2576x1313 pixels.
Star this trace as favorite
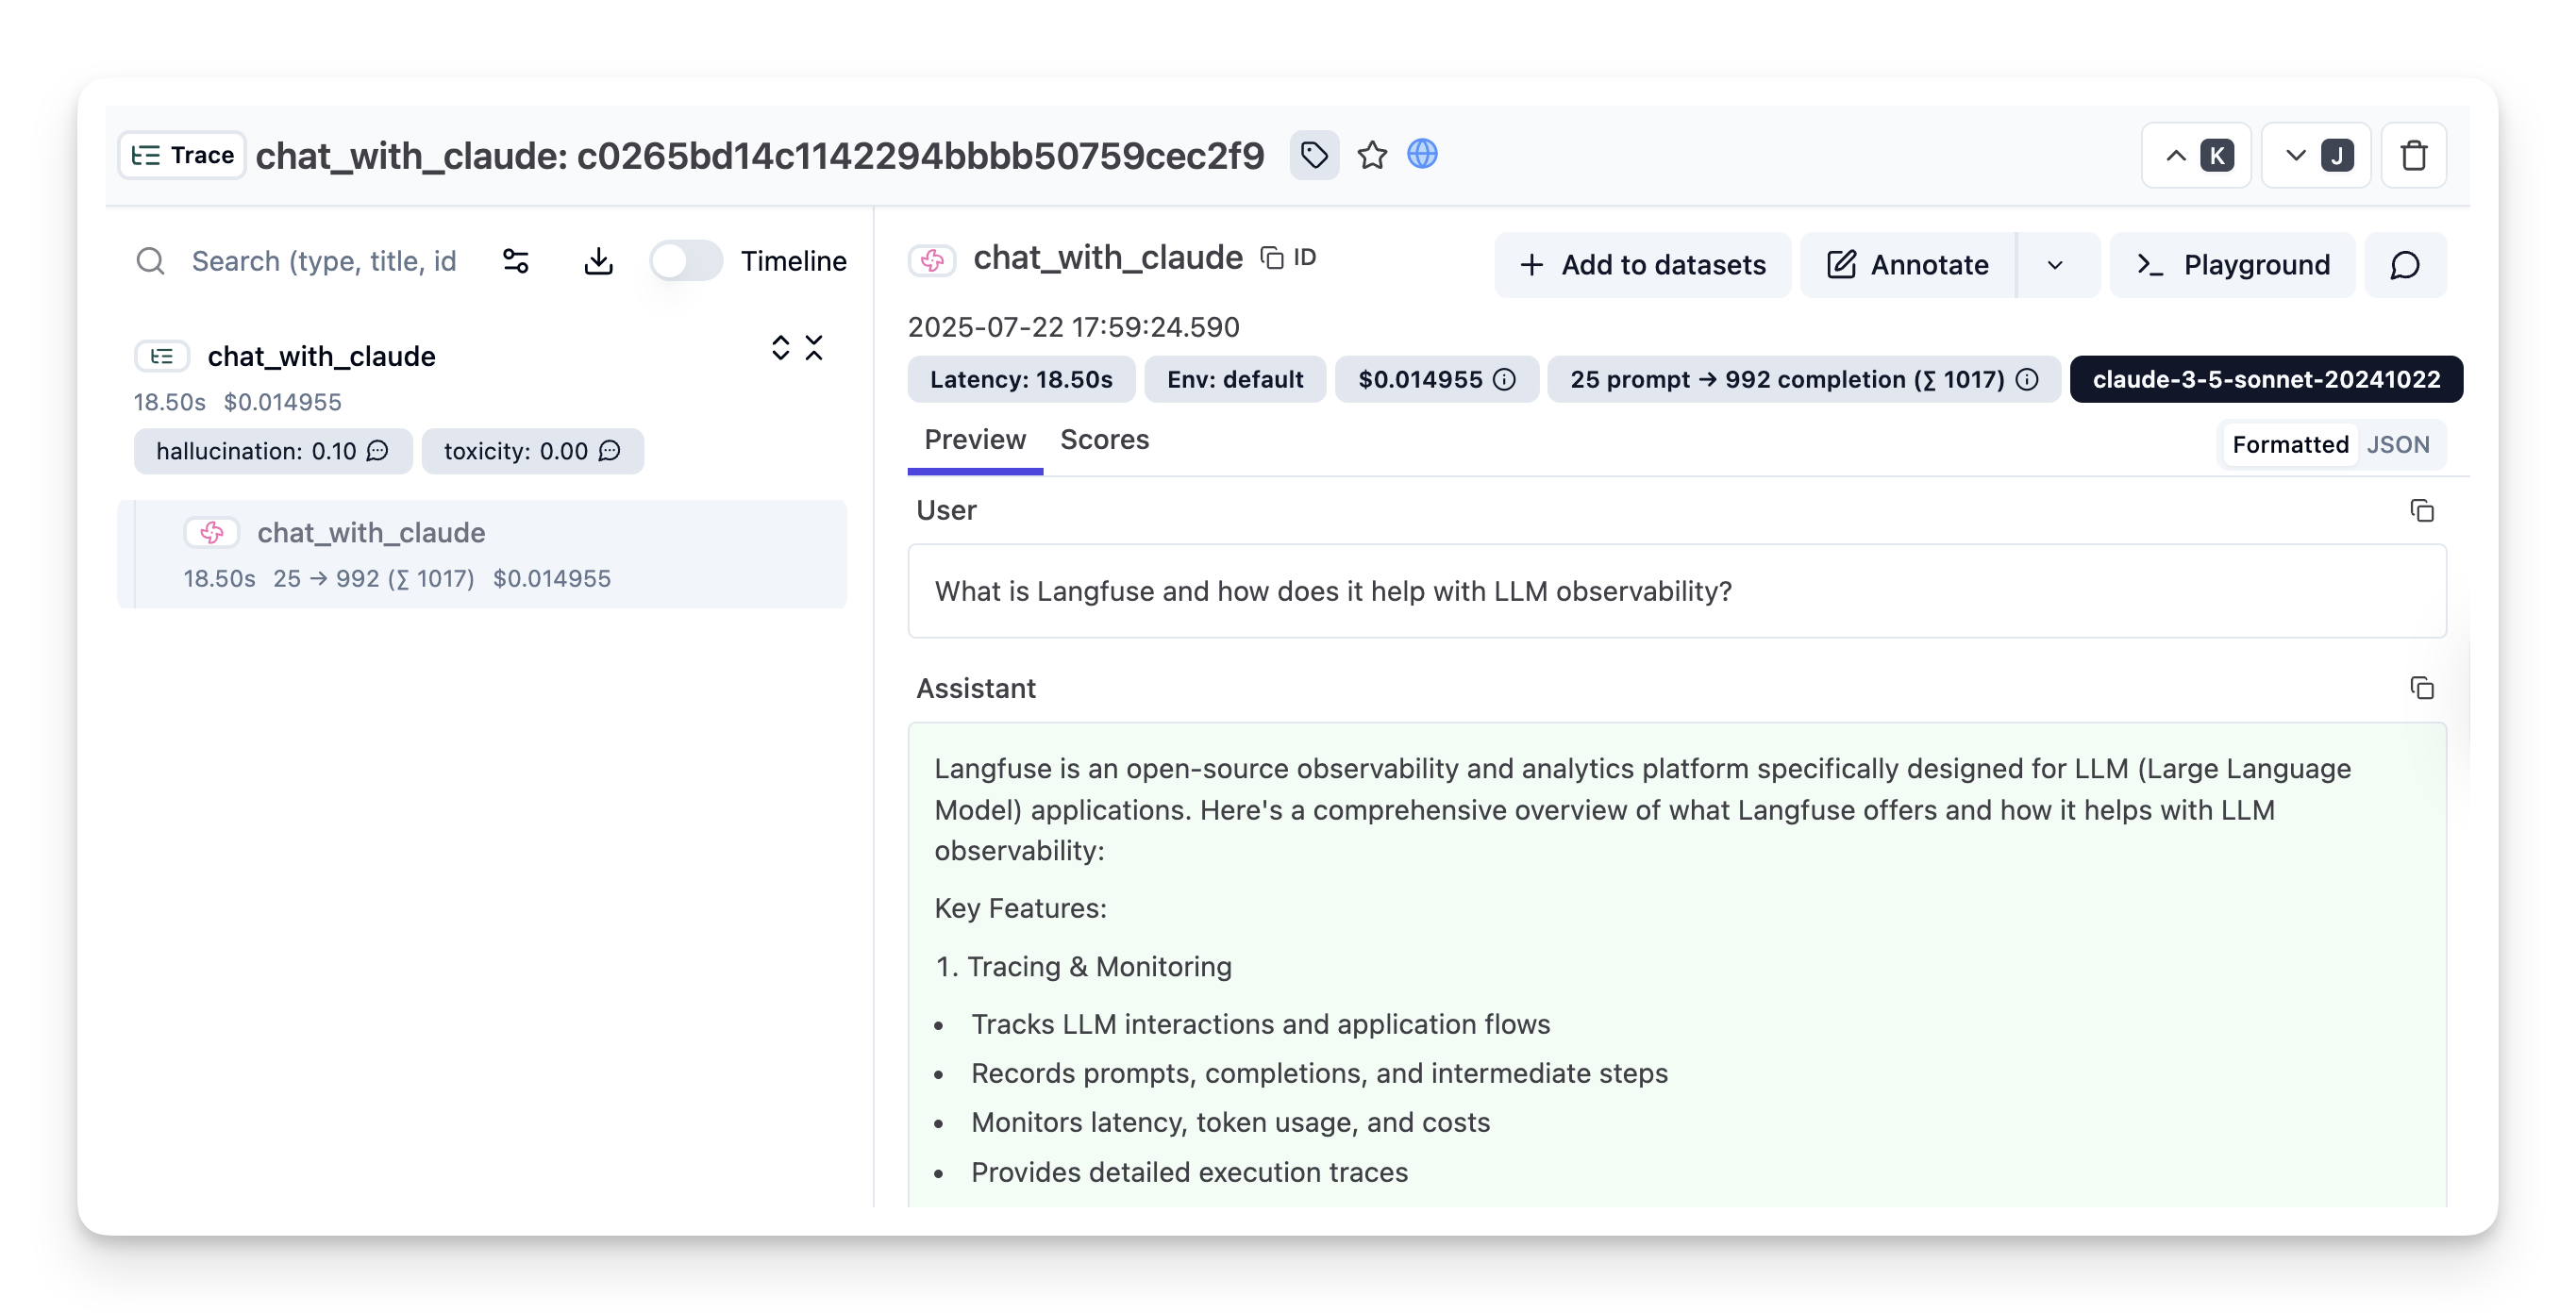tap(1372, 155)
